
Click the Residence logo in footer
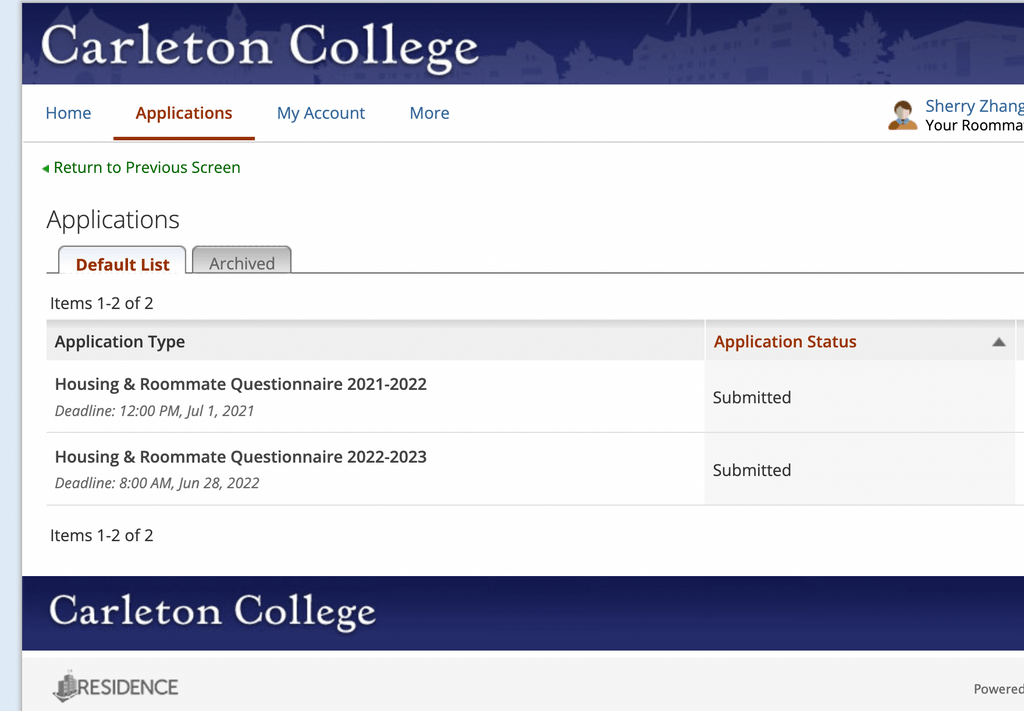[116, 686]
